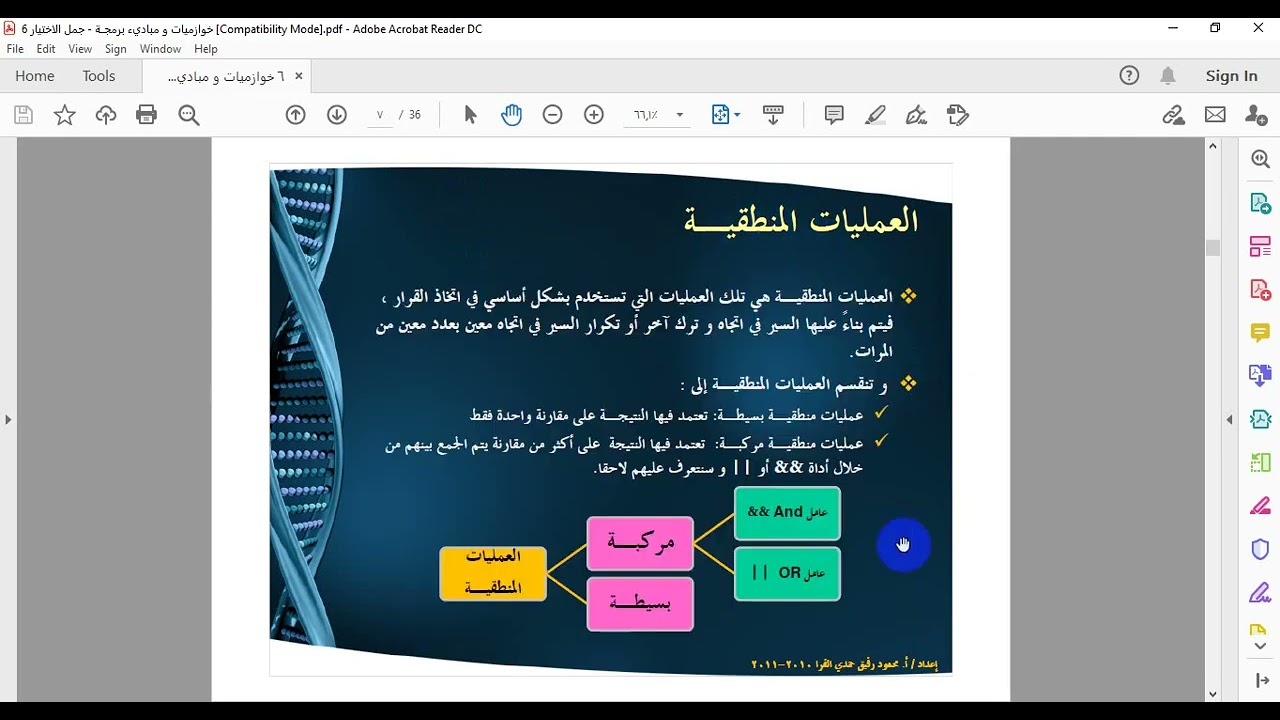This screenshot has height=720, width=1280.
Task: Open the Protect shield tool in sidebar
Action: [1260, 549]
